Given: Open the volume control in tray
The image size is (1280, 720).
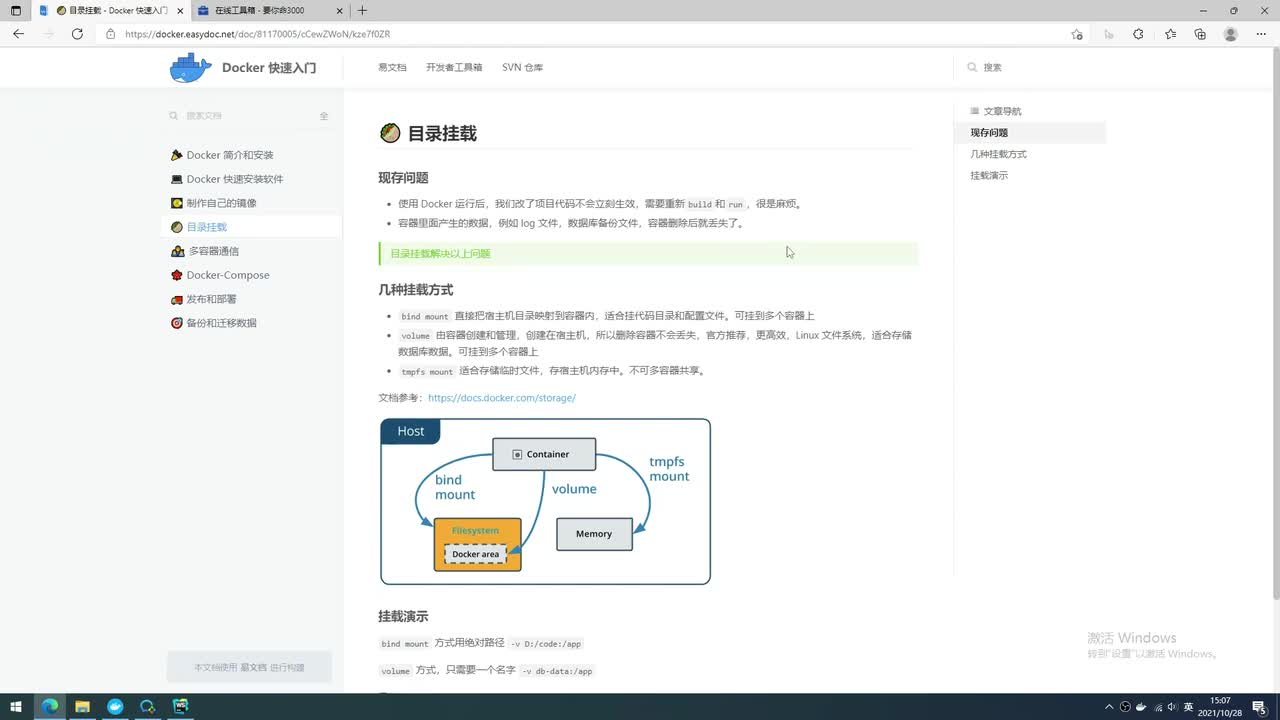Looking at the screenshot, I should point(1172,707).
